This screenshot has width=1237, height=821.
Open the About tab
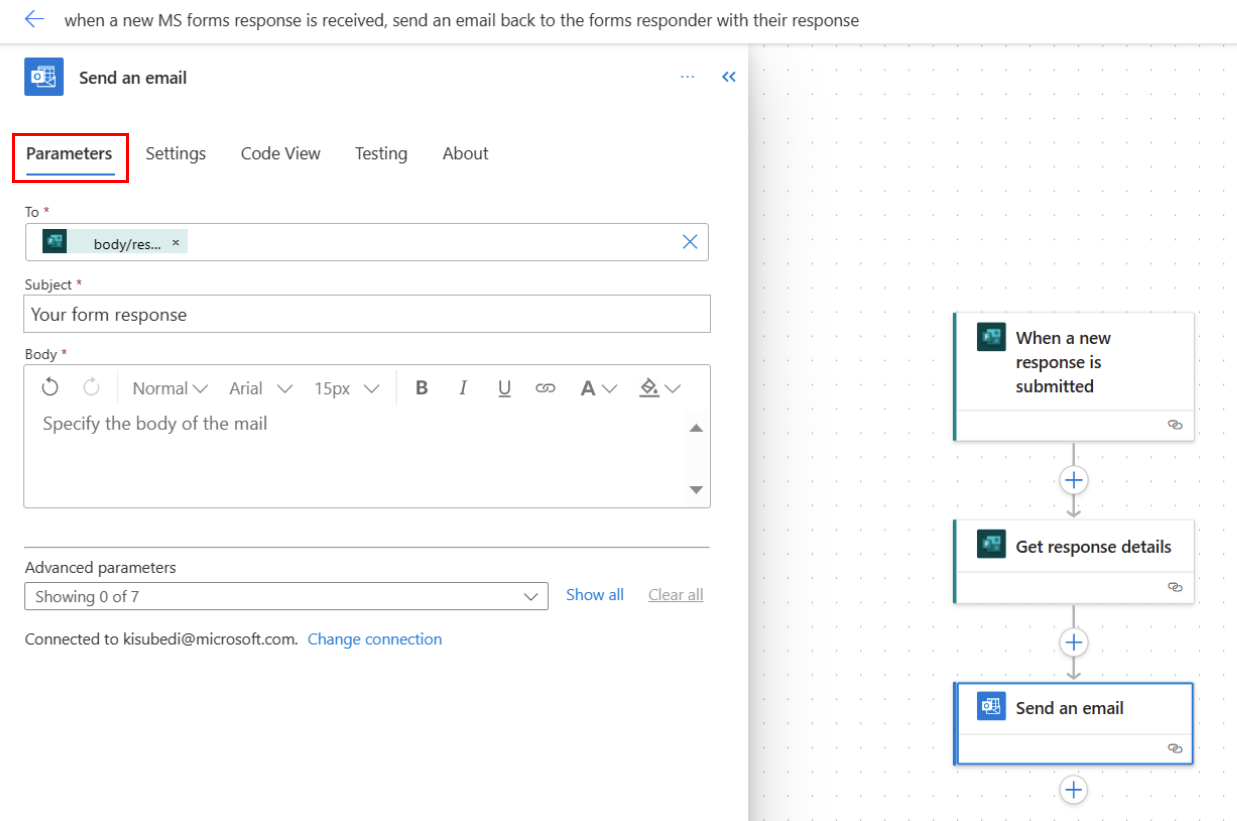click(x=466, y=153)
